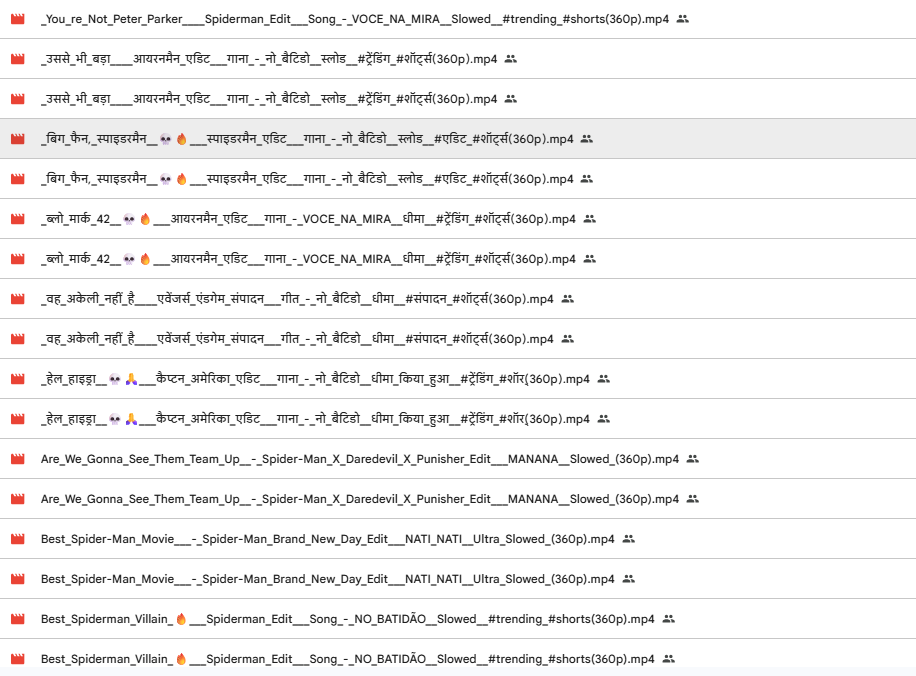Select upper वह_अकेली_नहीं_है एवेंजर्स file name
Image resolution: width=916 pixels, height=676 pixels.
coord(297,299)
